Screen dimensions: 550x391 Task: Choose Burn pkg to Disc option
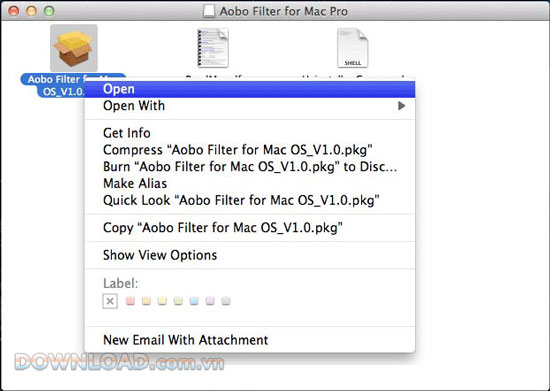click(x=250, y=167)
